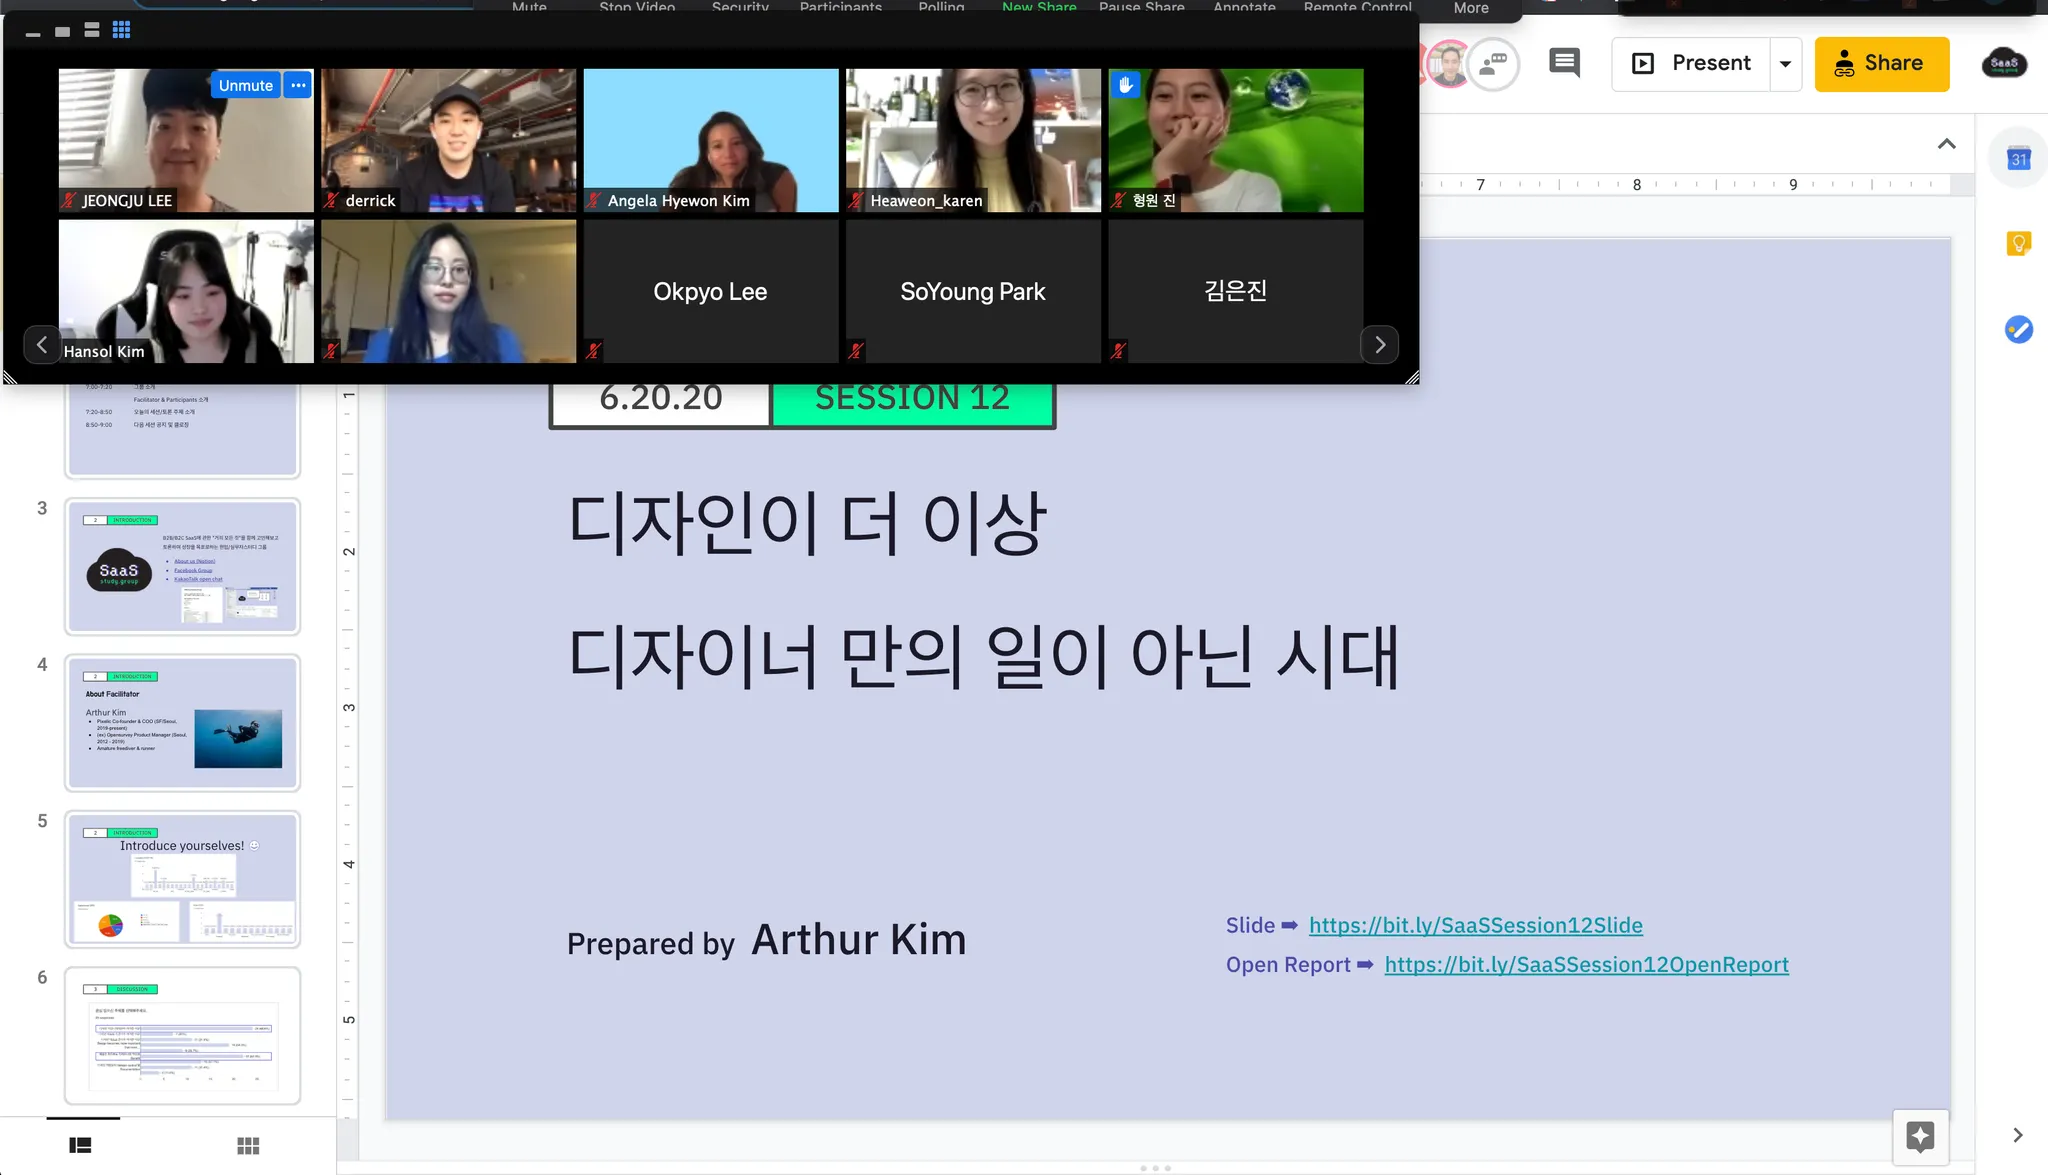Select slide 4 About Facilitator thumbnail
This screenshot has width=2048, height=1175.
183,722
